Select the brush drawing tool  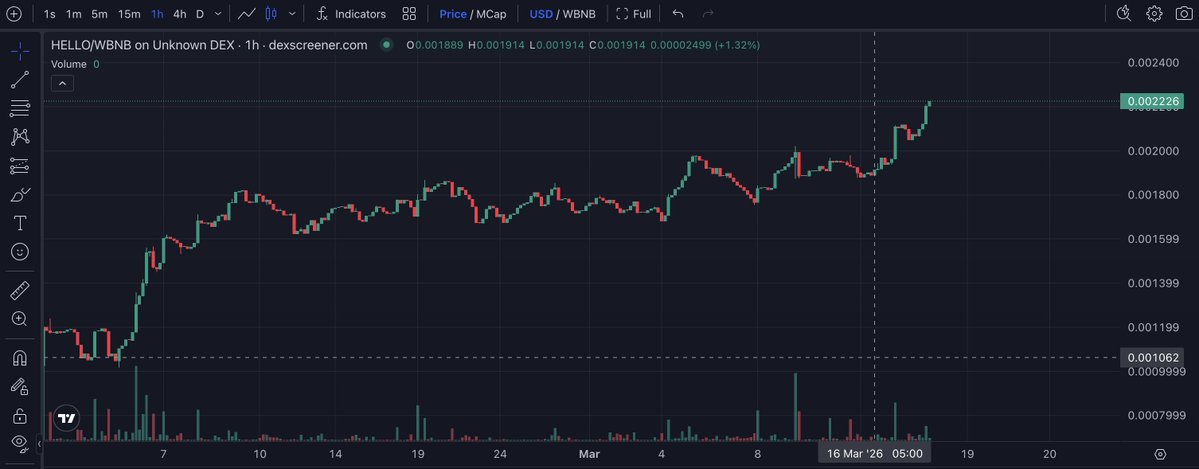20,194
